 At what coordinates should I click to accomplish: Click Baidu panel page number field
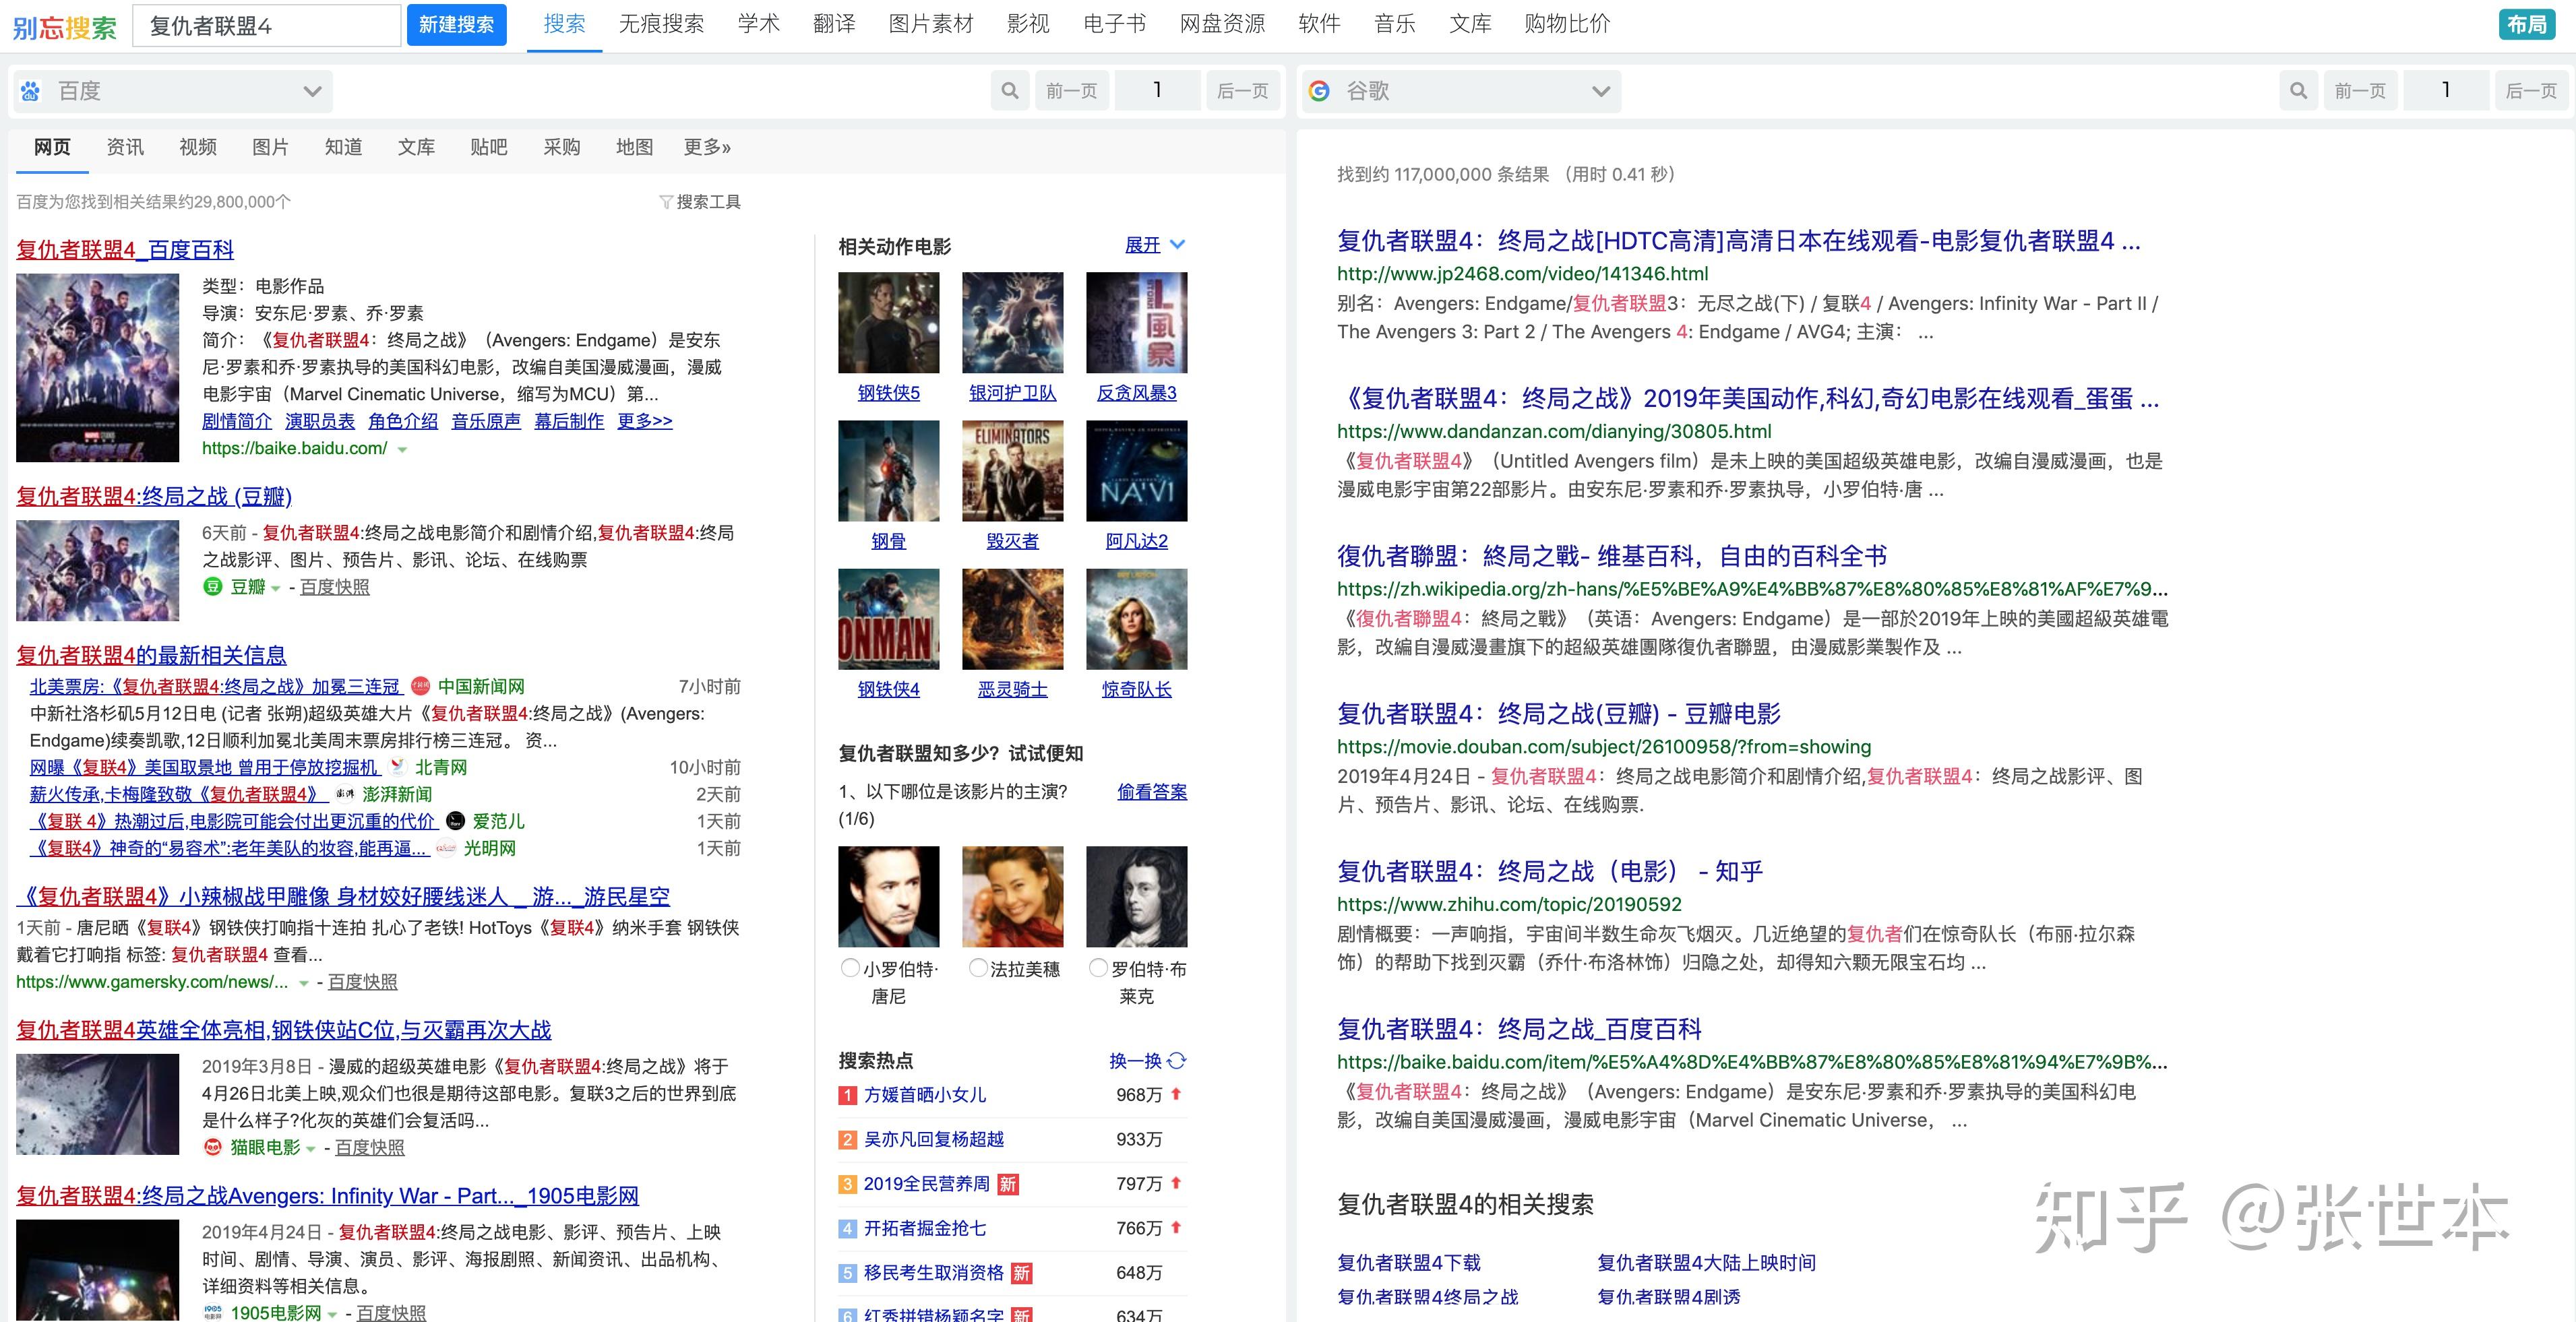tap(1157, 91)
